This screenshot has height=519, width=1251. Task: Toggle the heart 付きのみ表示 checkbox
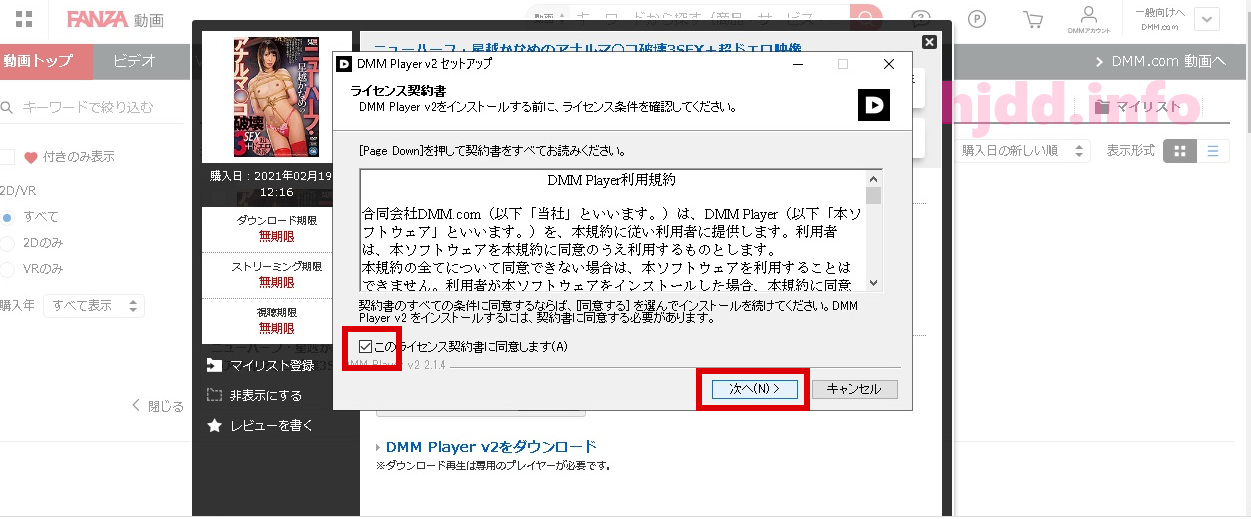[7, 157]
